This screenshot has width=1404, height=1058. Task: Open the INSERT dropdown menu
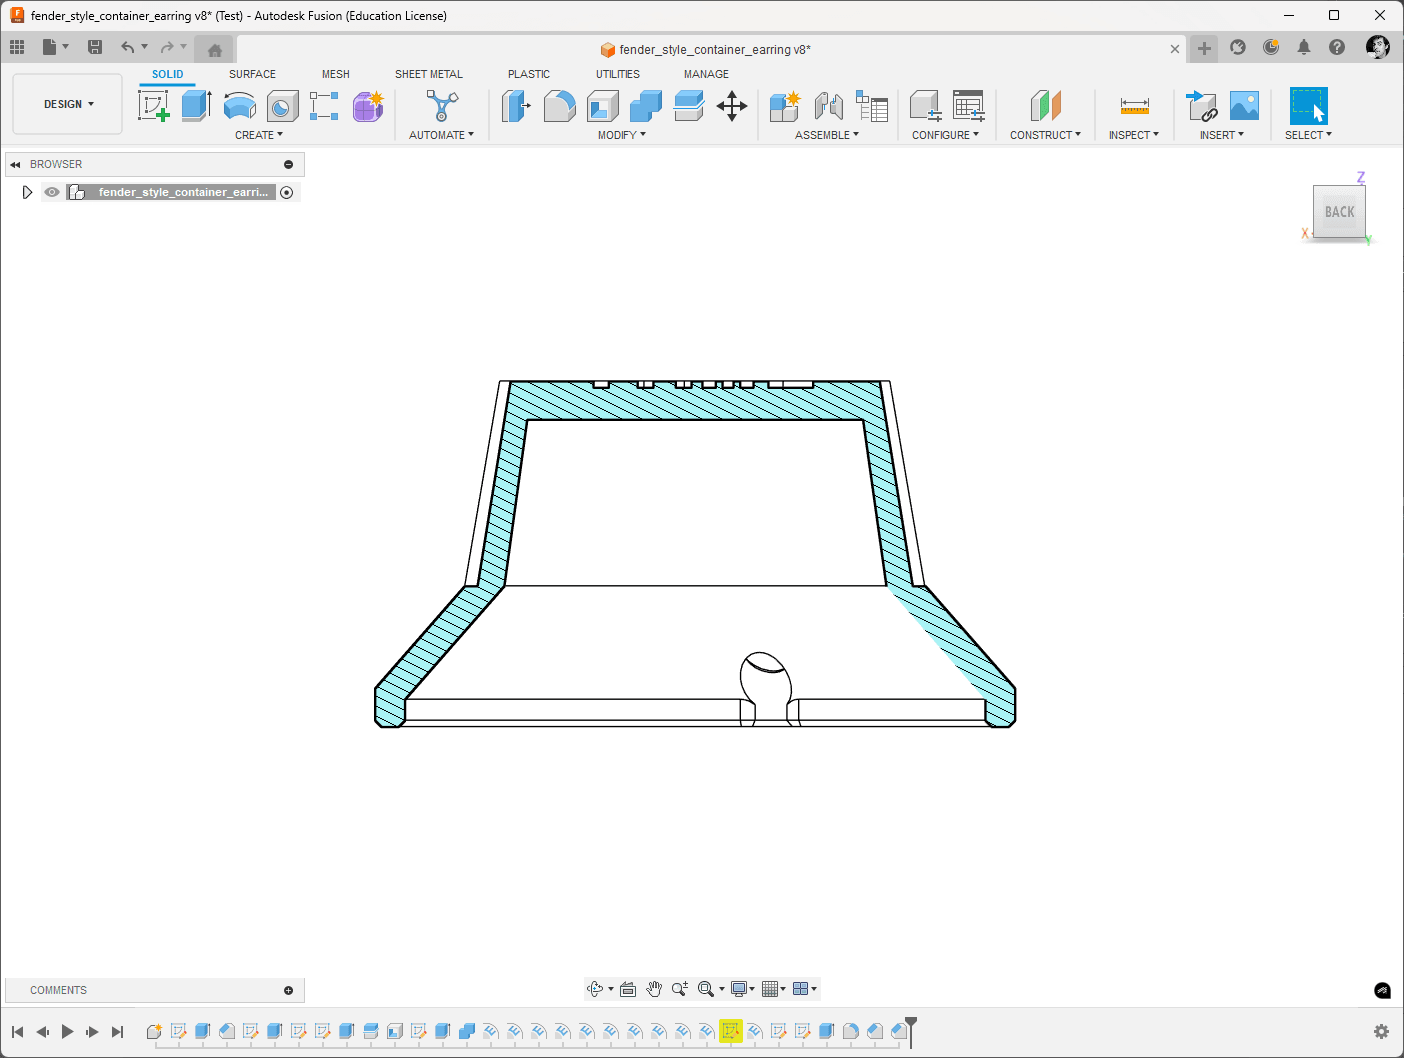pyautogui.click(x=1222, y=135)
